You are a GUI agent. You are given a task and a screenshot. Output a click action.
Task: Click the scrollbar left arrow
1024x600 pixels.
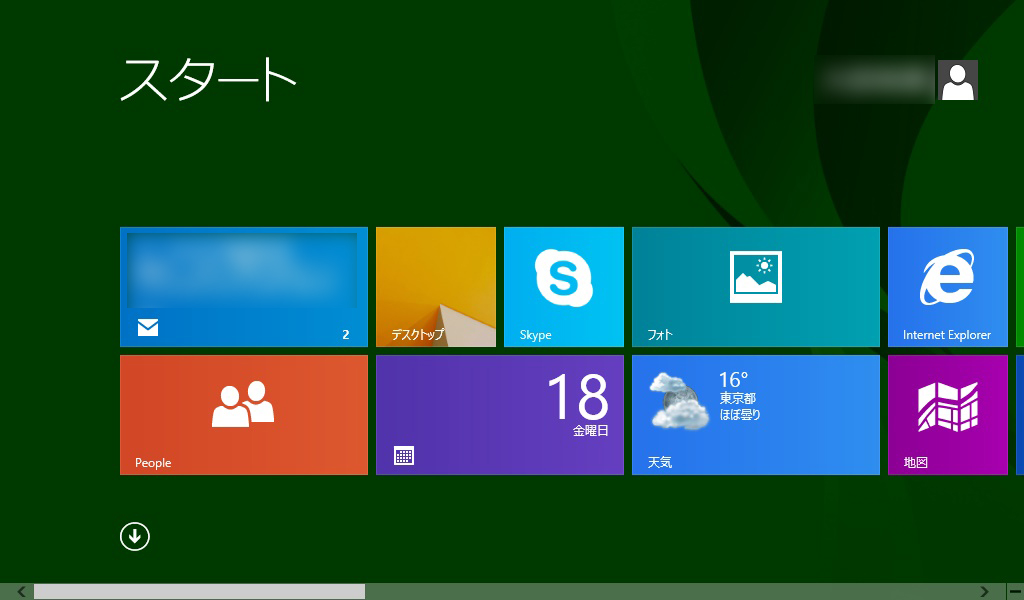coord(21,592)
